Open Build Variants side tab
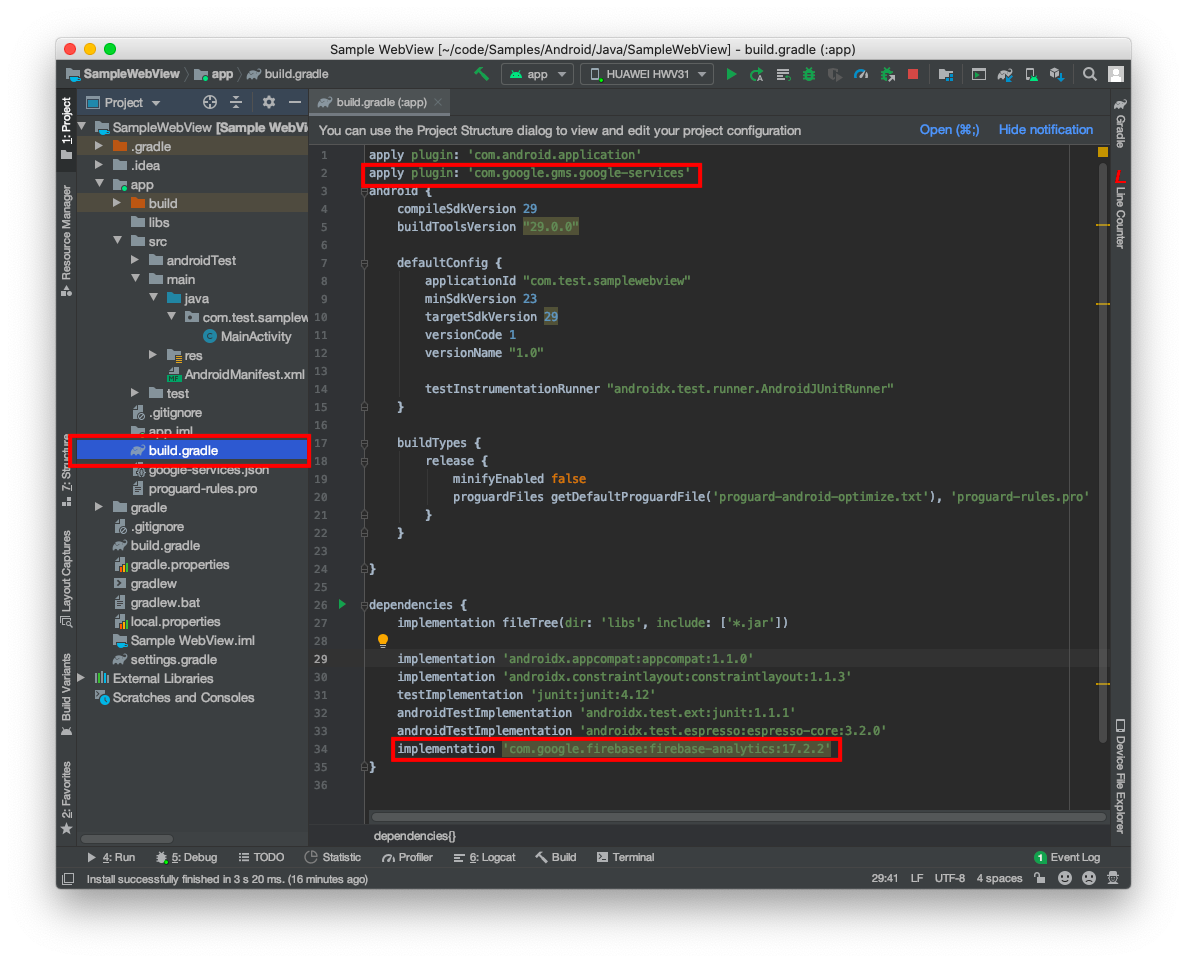The width and height of the screenshot is (1187, 963). pos(67,693)
